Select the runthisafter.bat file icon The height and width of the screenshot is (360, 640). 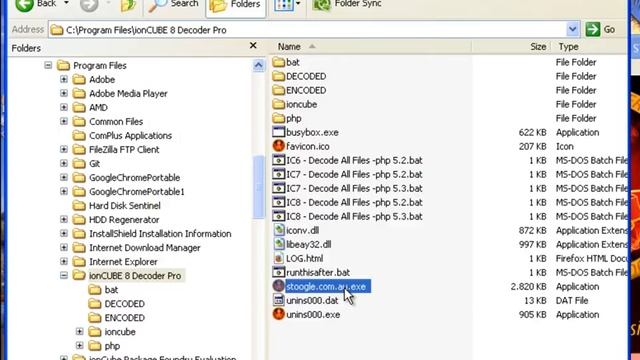(x=278, y=272)
